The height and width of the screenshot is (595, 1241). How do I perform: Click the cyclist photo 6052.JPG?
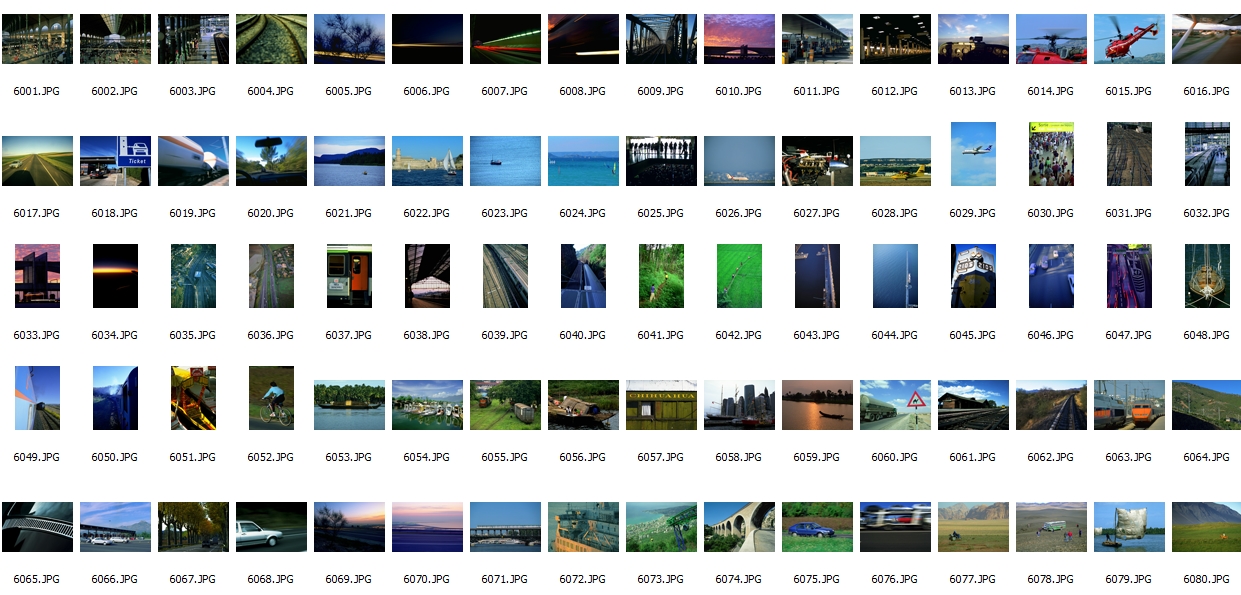[x=271, y=397]
